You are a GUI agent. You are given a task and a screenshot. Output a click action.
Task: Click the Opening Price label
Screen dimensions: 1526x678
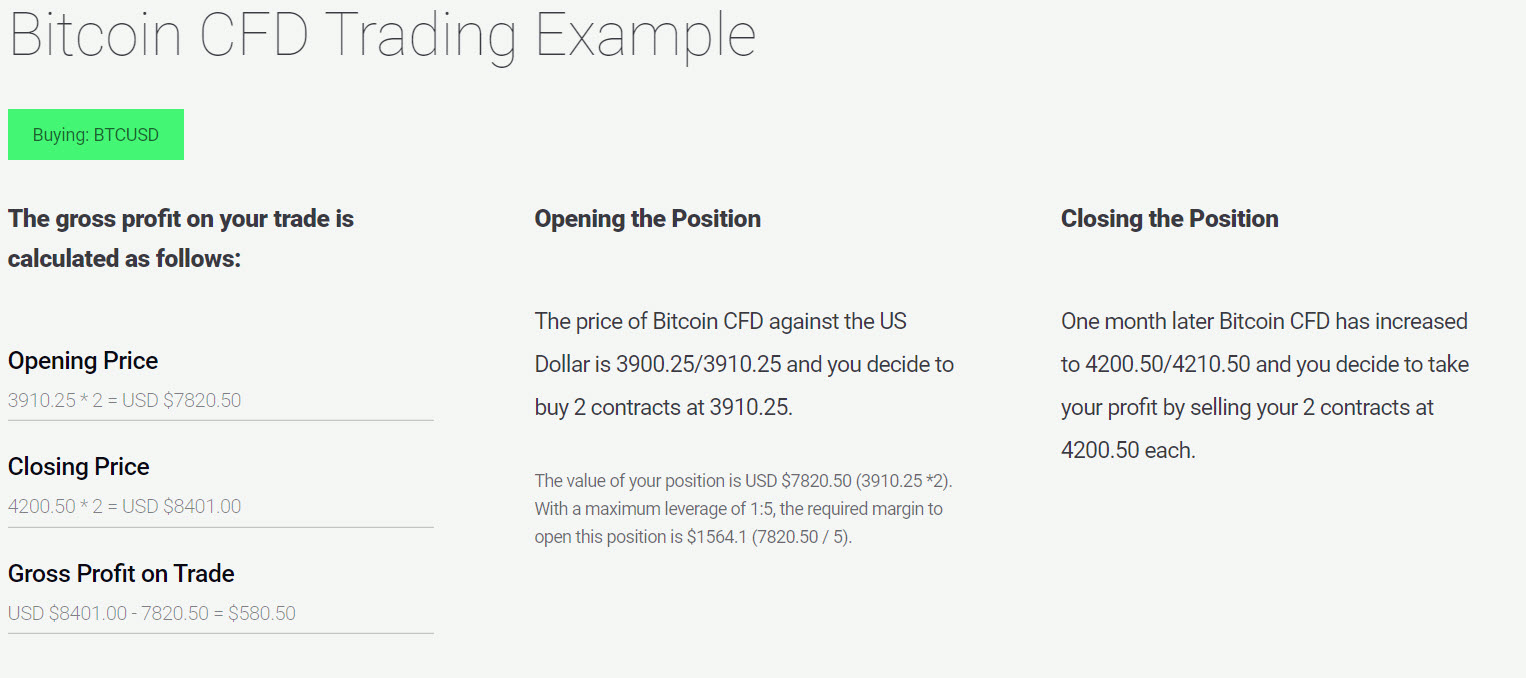click(83, 360)
